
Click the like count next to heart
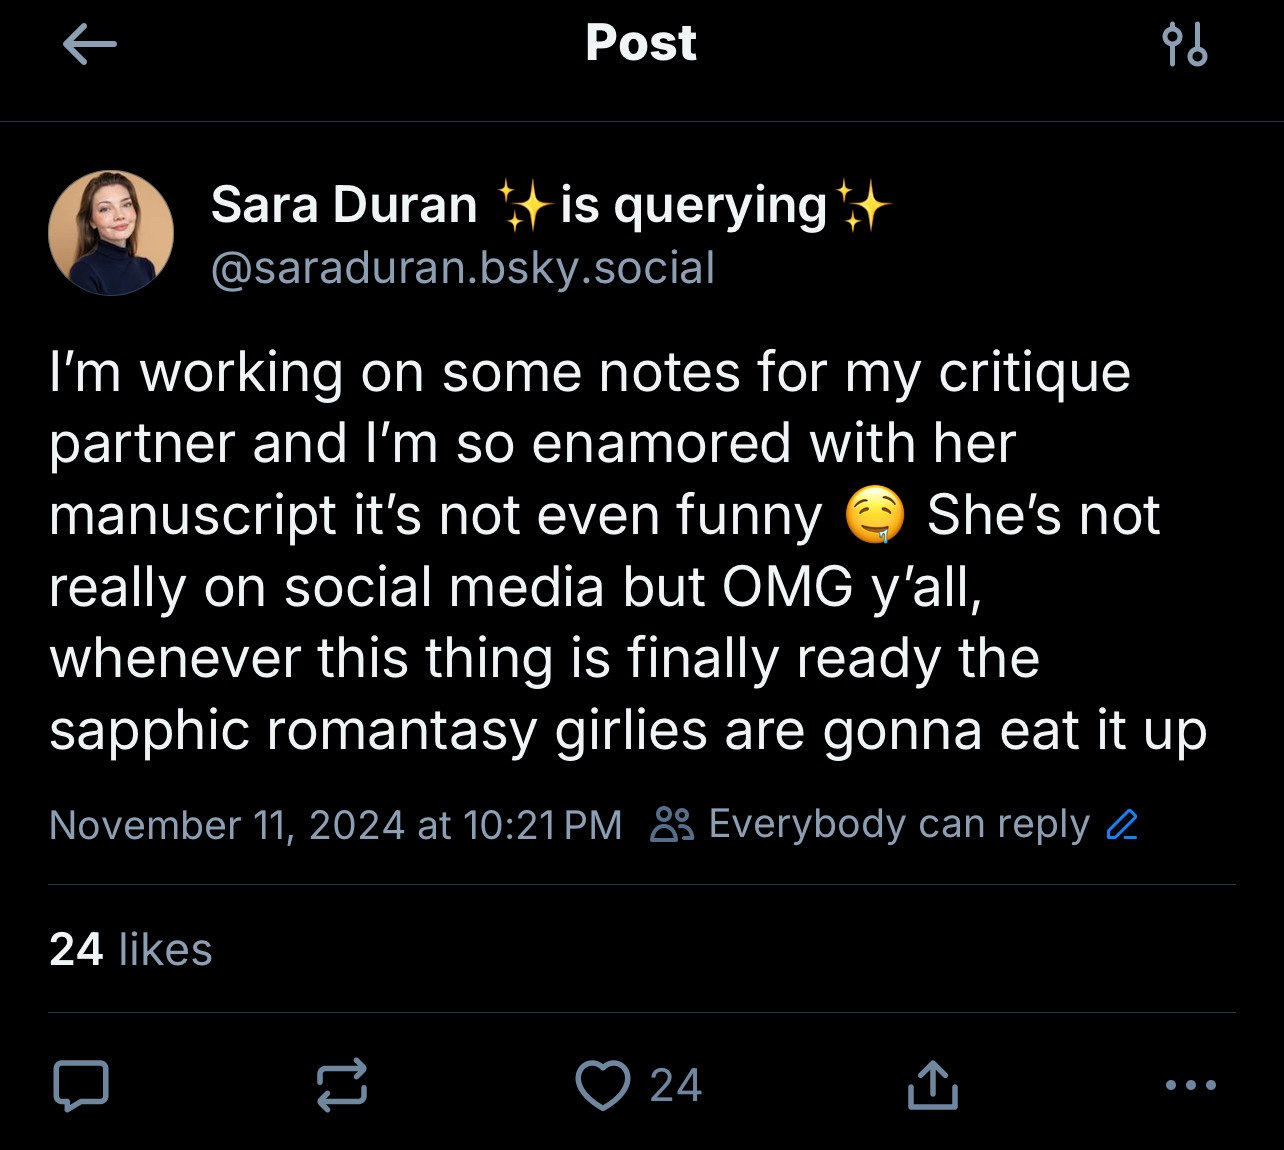pos(676,1085)
